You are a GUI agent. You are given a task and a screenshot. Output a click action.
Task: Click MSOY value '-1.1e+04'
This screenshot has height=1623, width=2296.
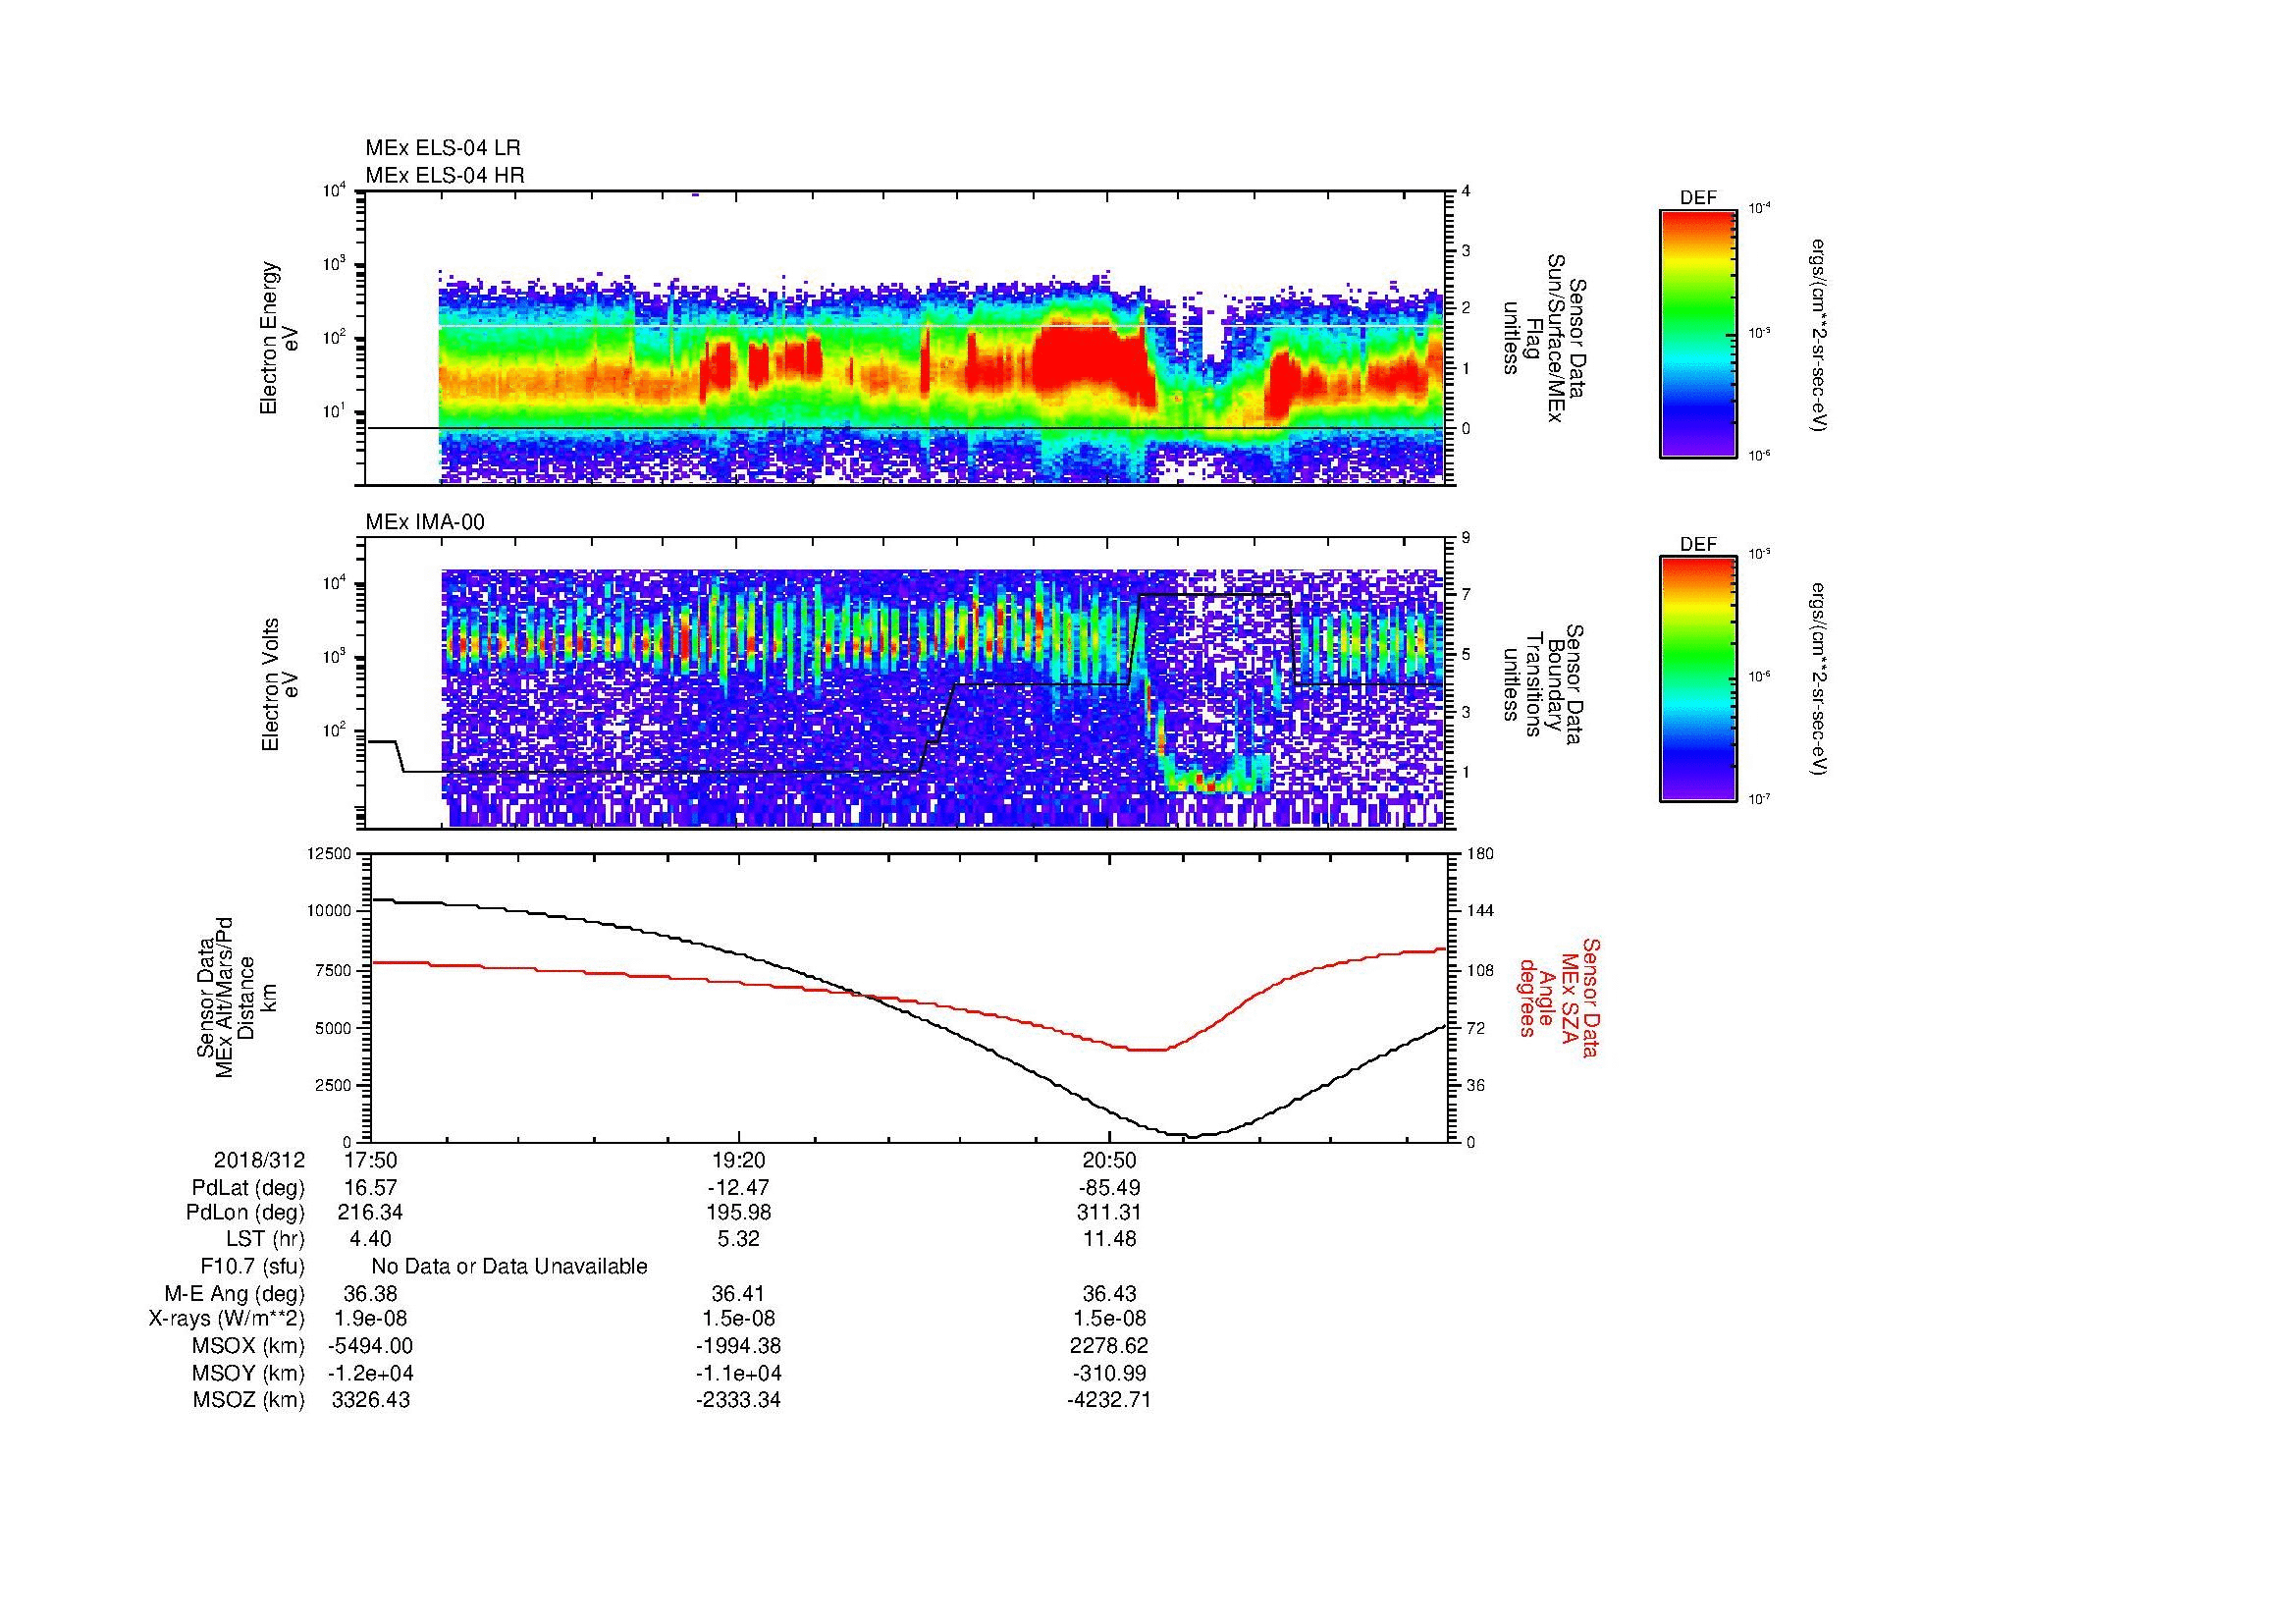click(738, 1373)
